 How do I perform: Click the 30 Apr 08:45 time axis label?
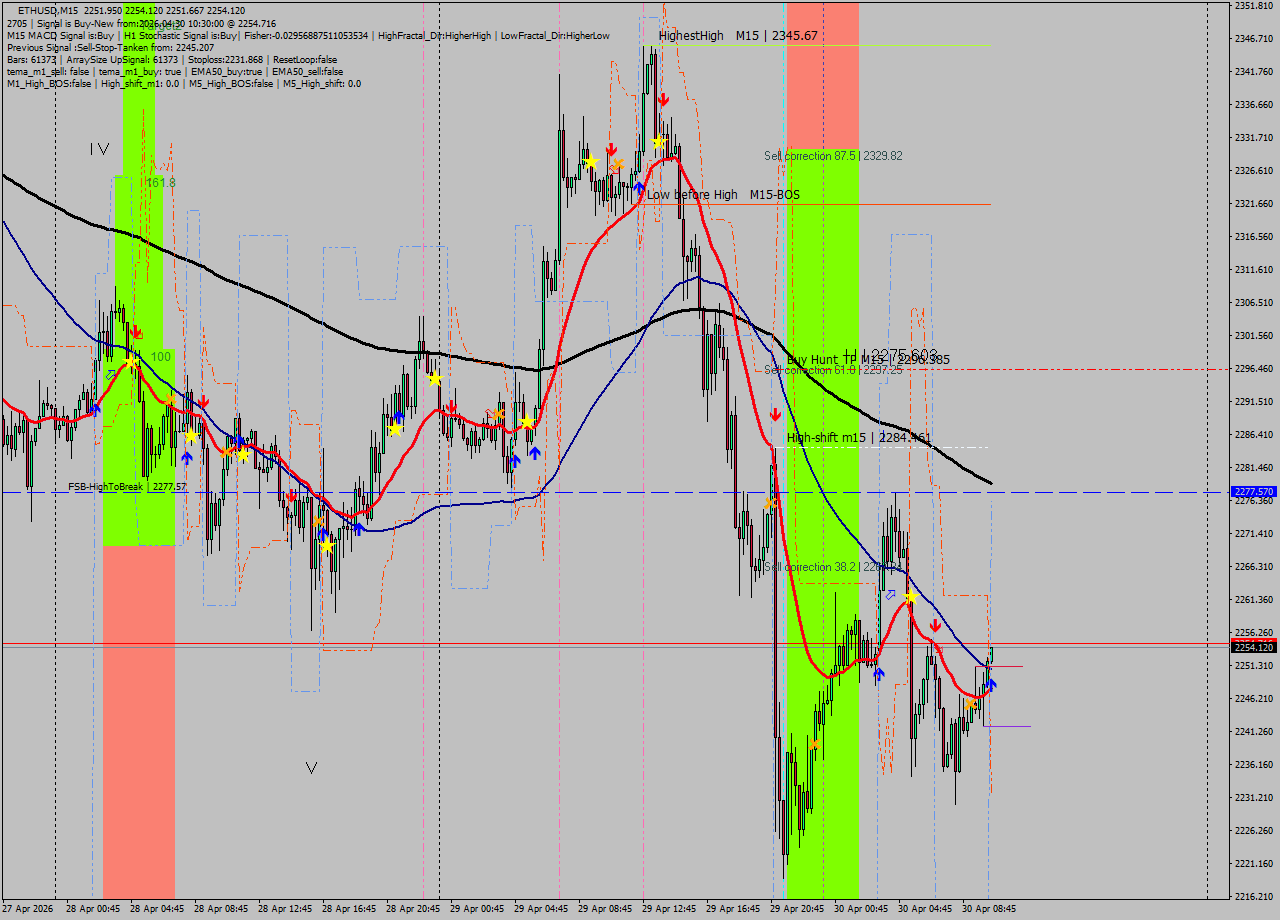pyautogui.click(x=988, y=909)
